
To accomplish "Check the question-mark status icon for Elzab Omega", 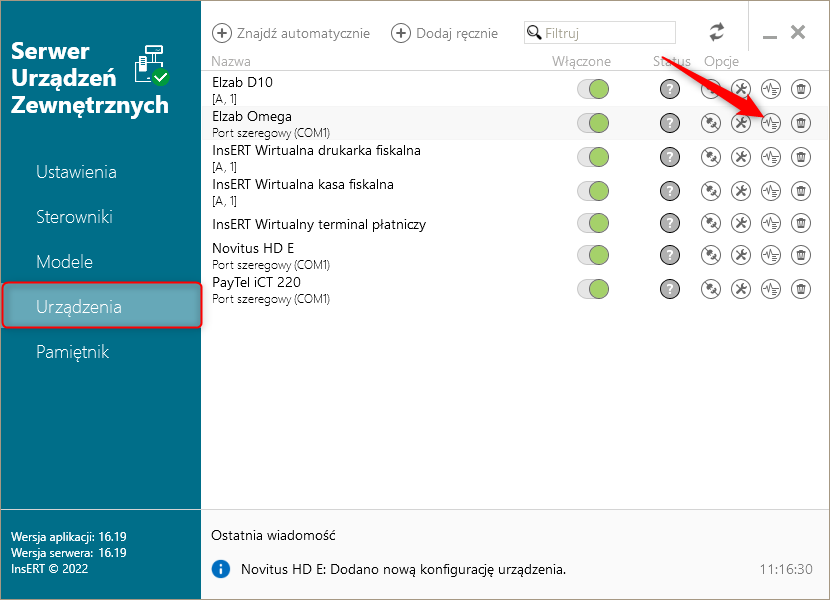I will [x=670, y=123].
